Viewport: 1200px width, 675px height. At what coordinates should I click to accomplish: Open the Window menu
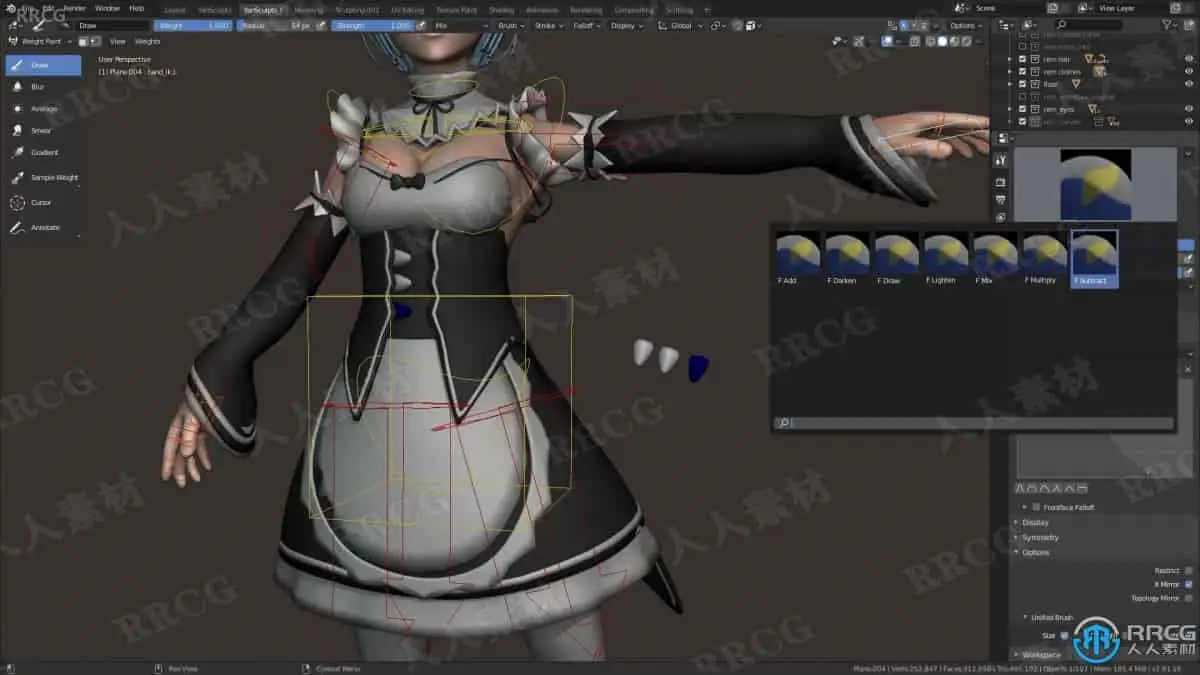(107, 8)
